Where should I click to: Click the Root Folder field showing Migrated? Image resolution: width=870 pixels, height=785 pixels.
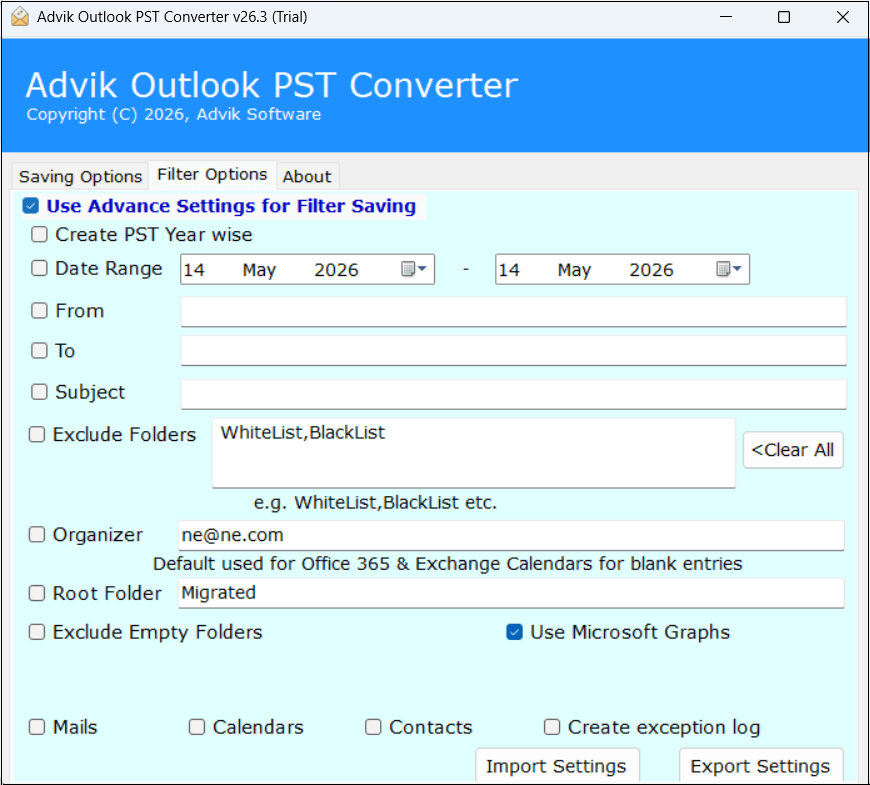coord(510,593)
